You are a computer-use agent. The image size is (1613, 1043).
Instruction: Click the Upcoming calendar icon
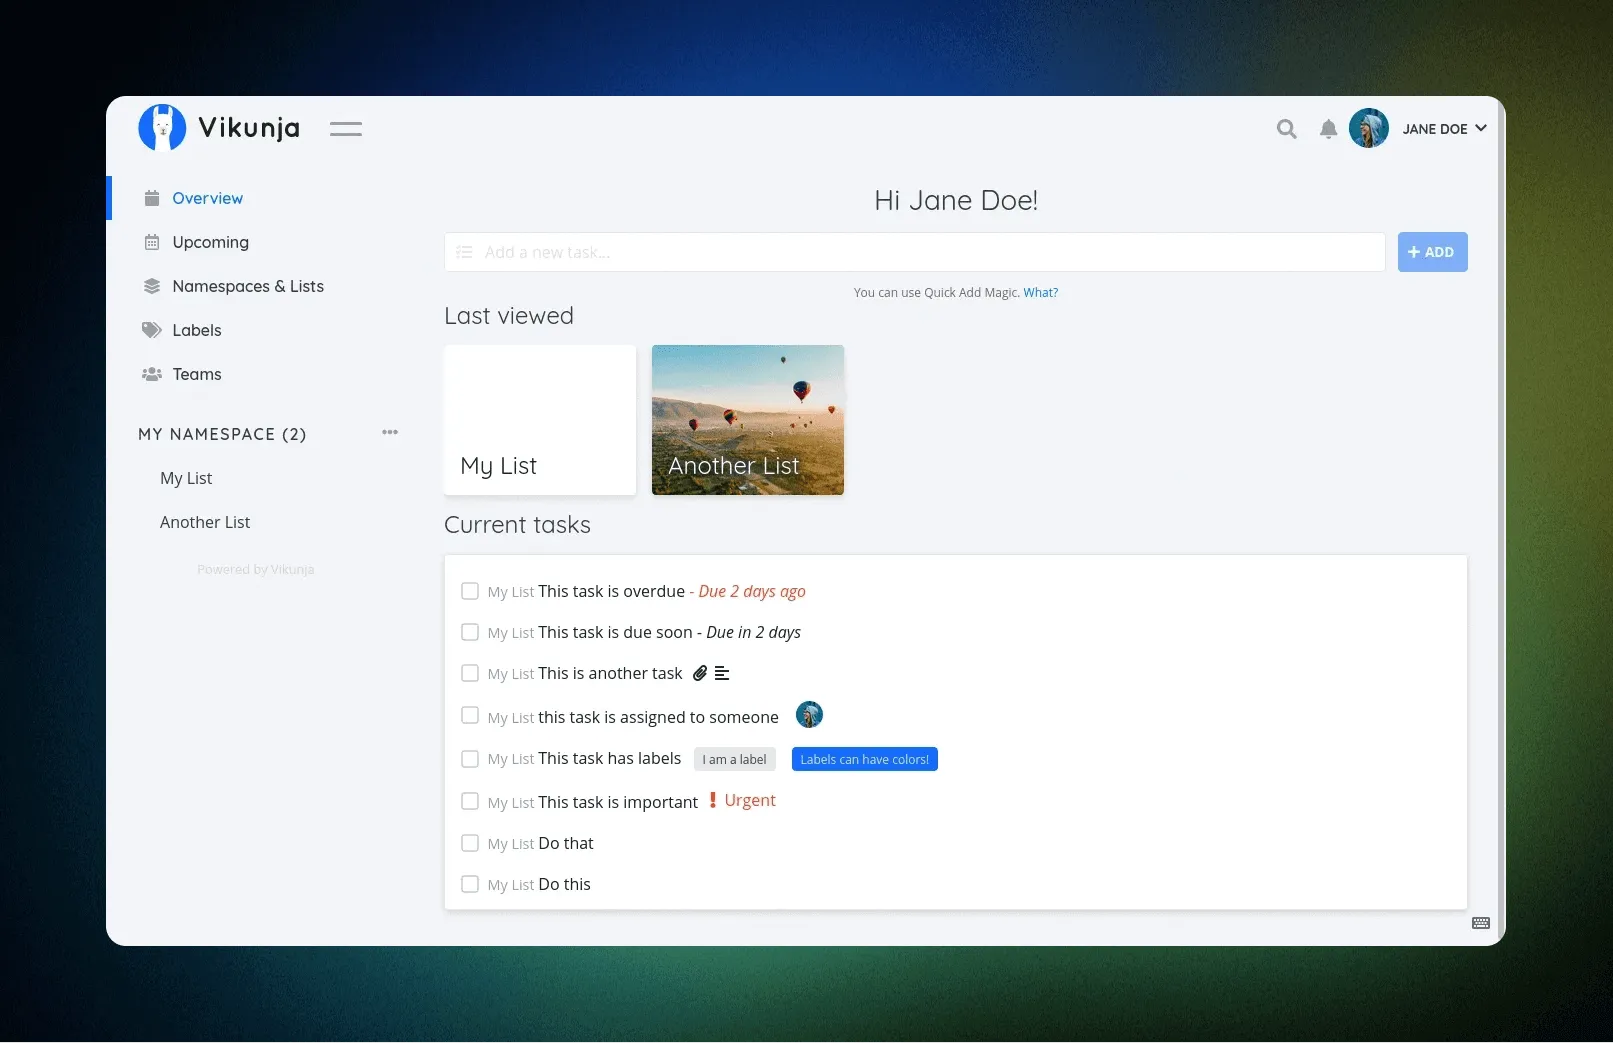[152, 242]
